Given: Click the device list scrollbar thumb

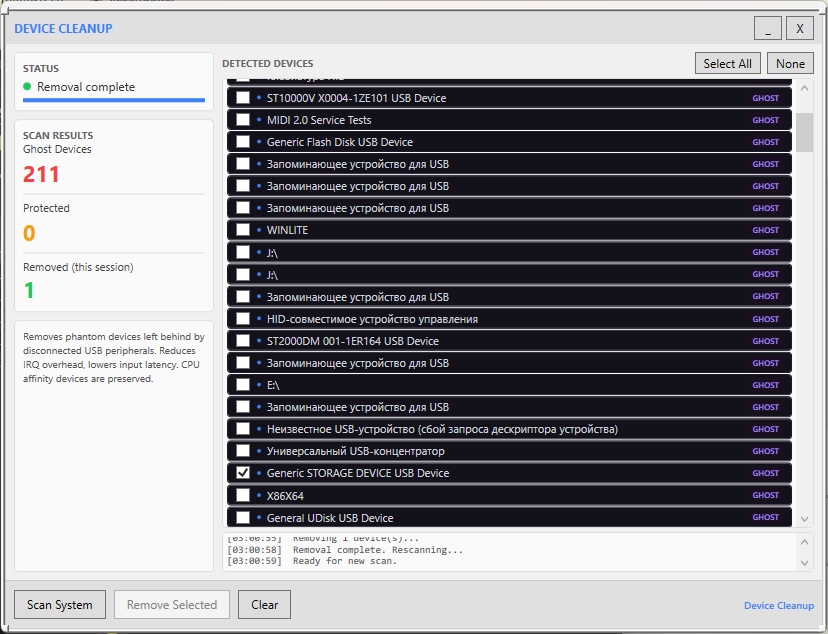Looking at the screenshot, I should [x=804, y=132].
